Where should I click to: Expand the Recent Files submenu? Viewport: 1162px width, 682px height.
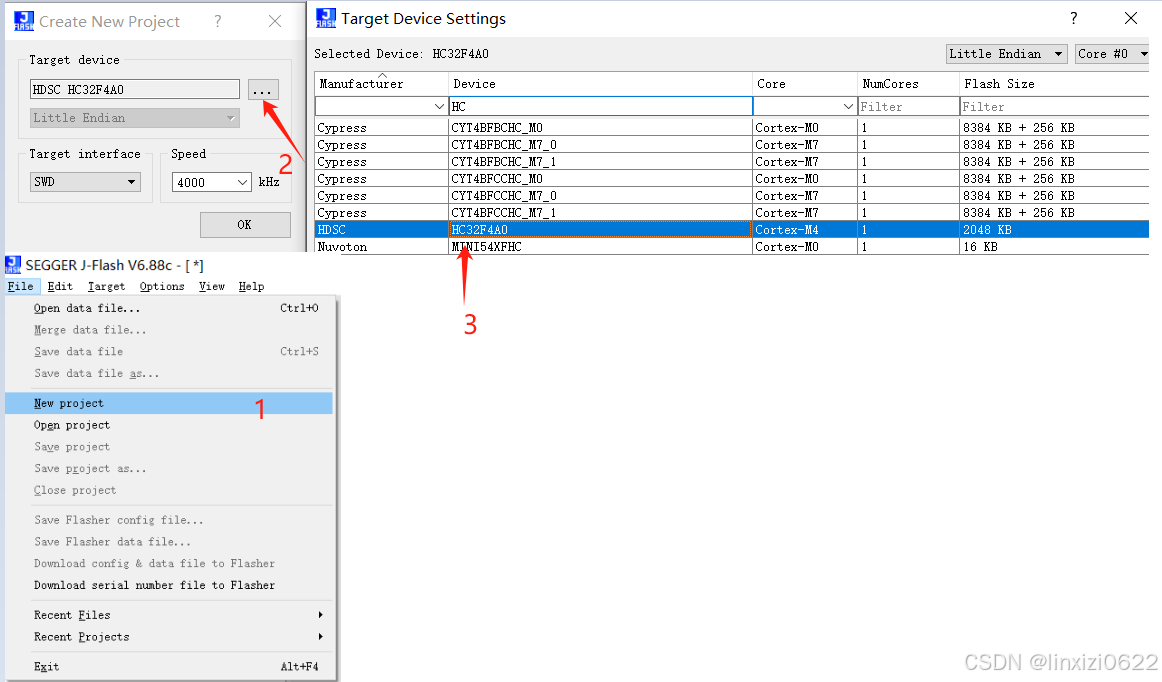click(x=169, y=615)
